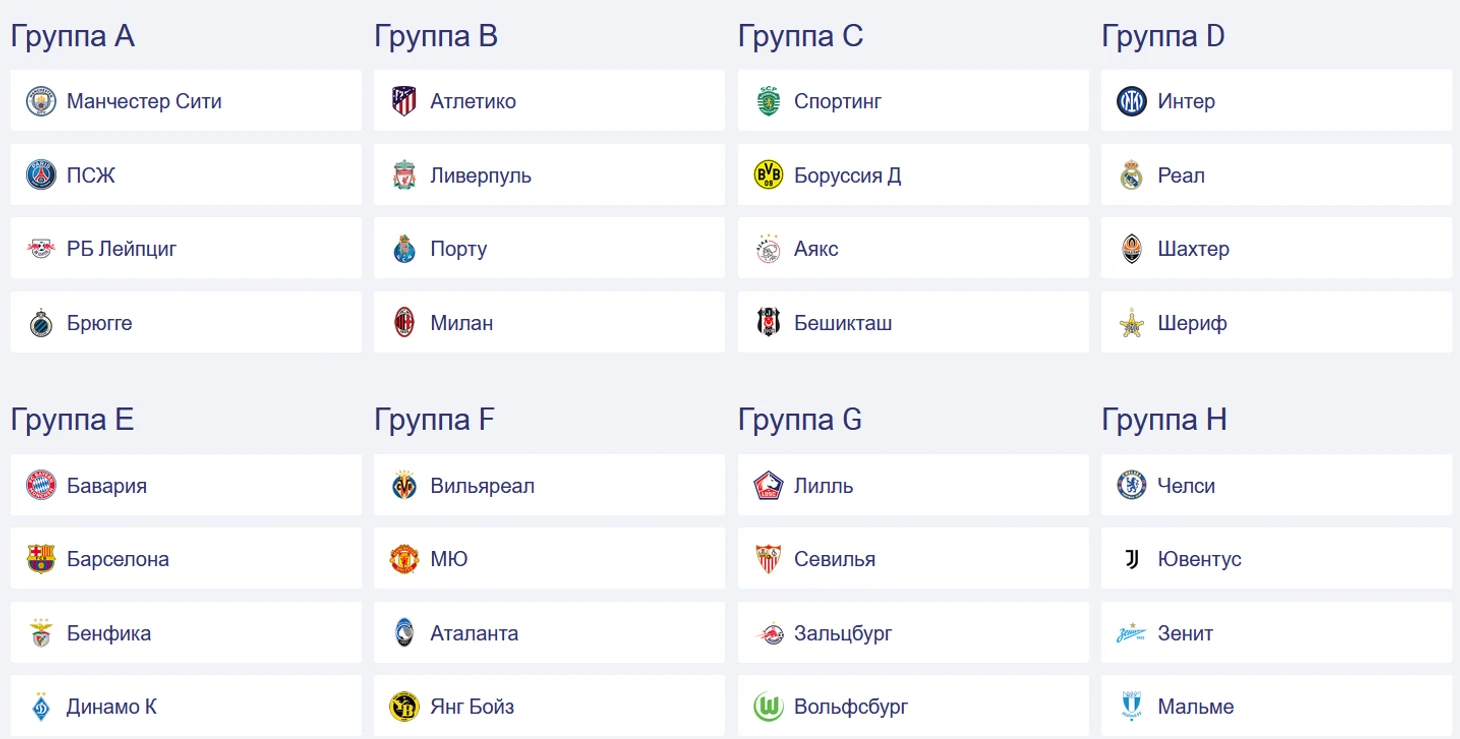Select the Бавария team name

tap(107, 486)
